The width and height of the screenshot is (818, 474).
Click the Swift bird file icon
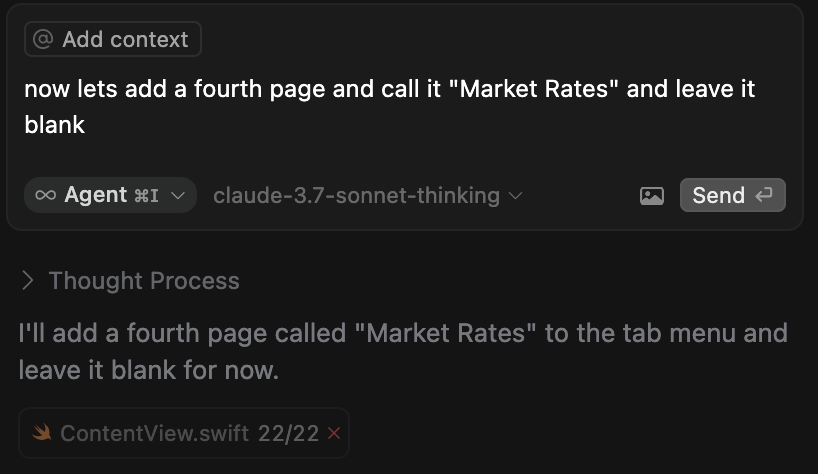[x=42, y=432]
